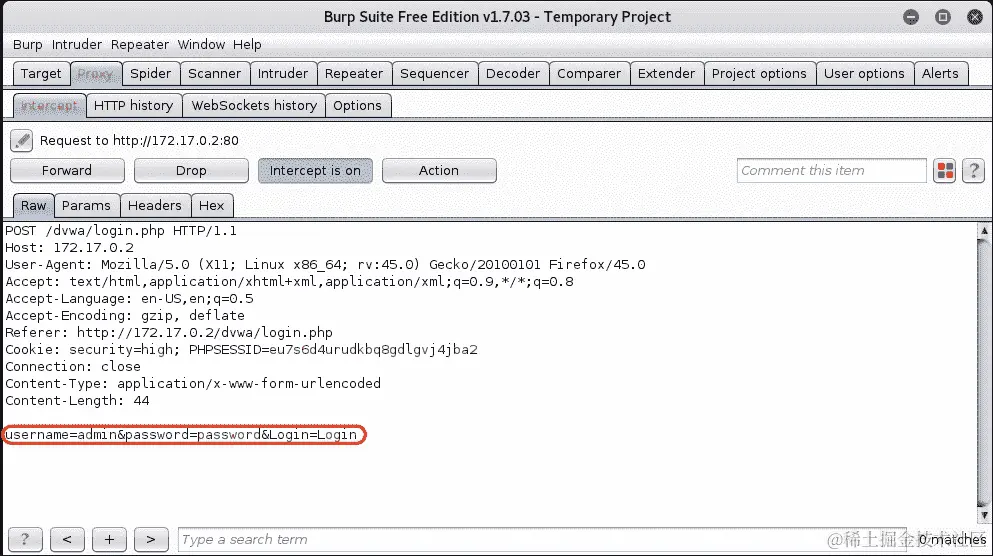Open the Intruder menu in menu bar
993x556 pixels.
[77, 44]
